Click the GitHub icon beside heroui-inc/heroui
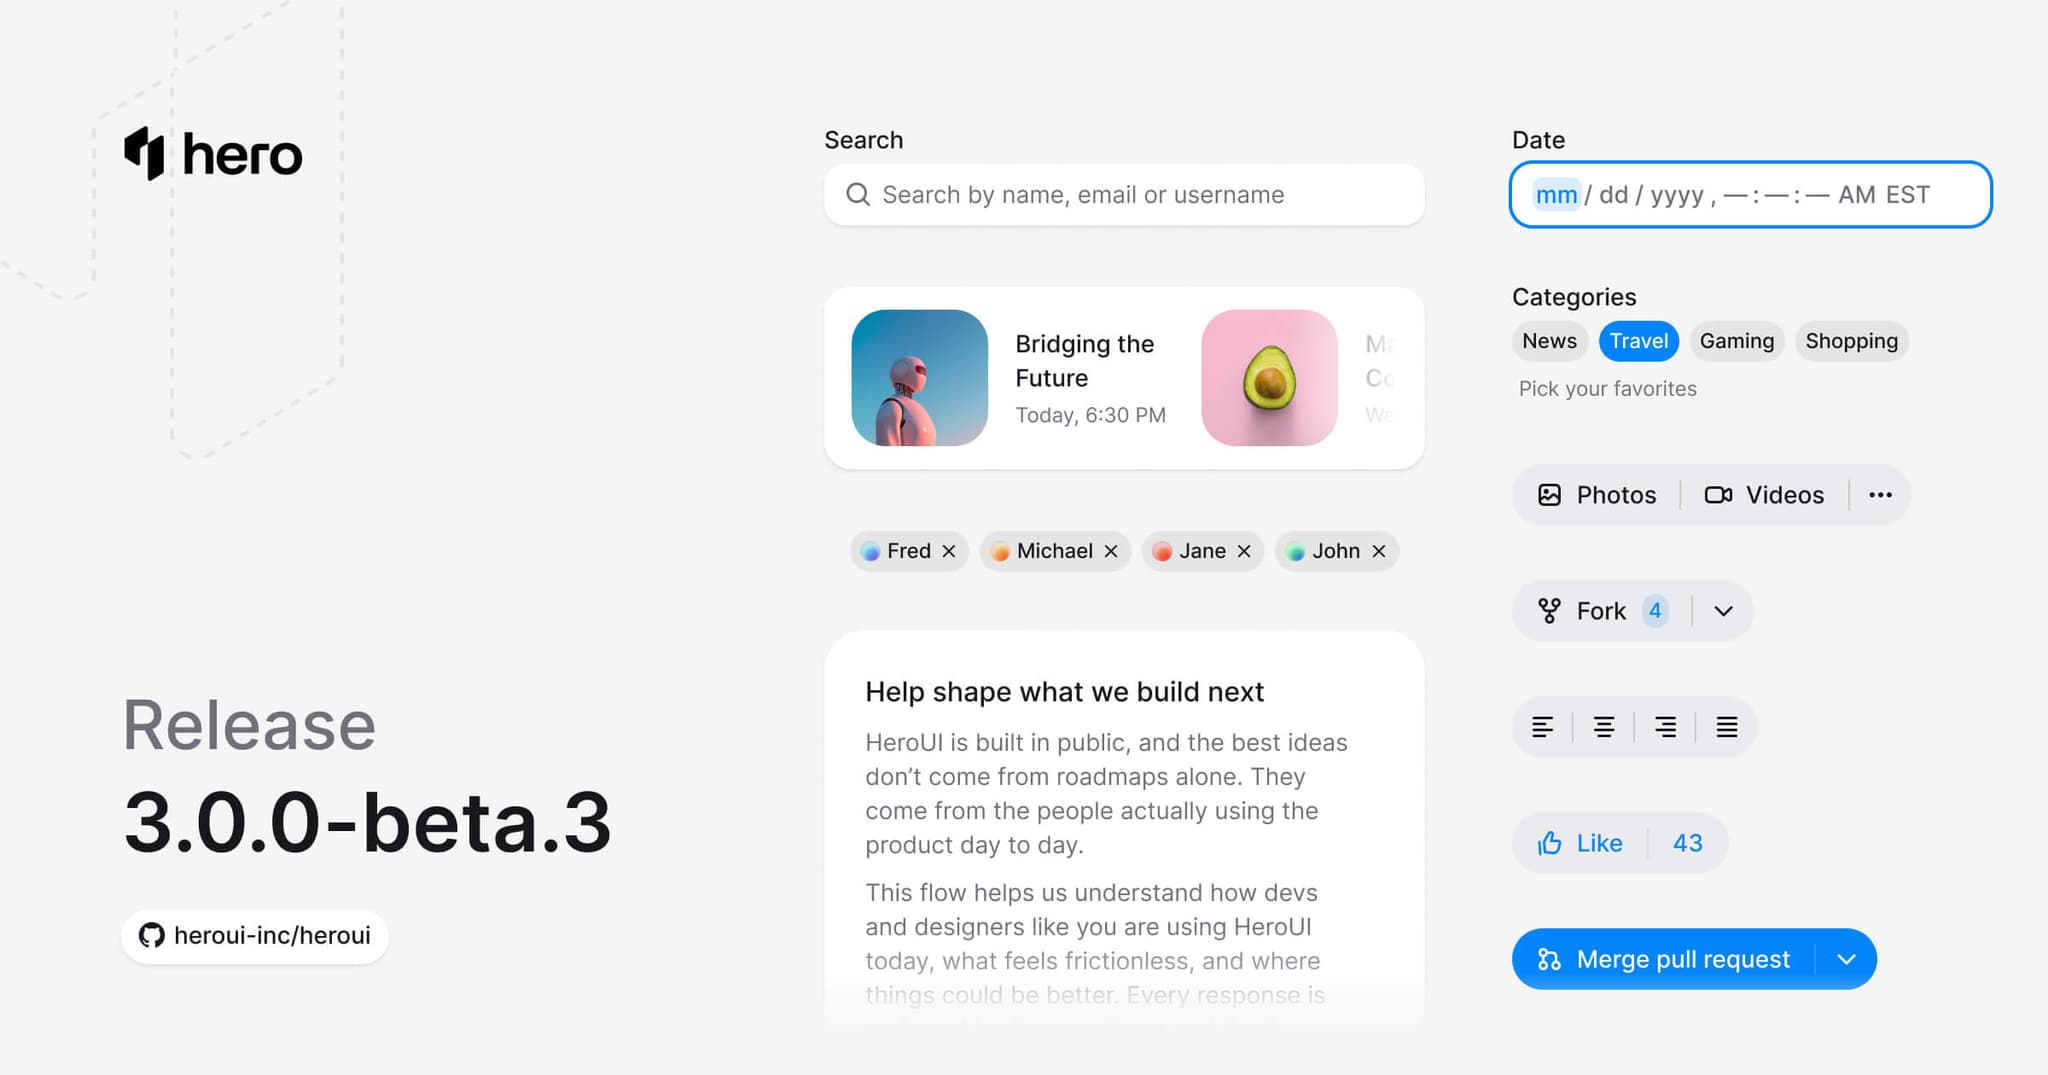Image resolution: width=2048 pixels, height=1075 pixels. [152, 936]
